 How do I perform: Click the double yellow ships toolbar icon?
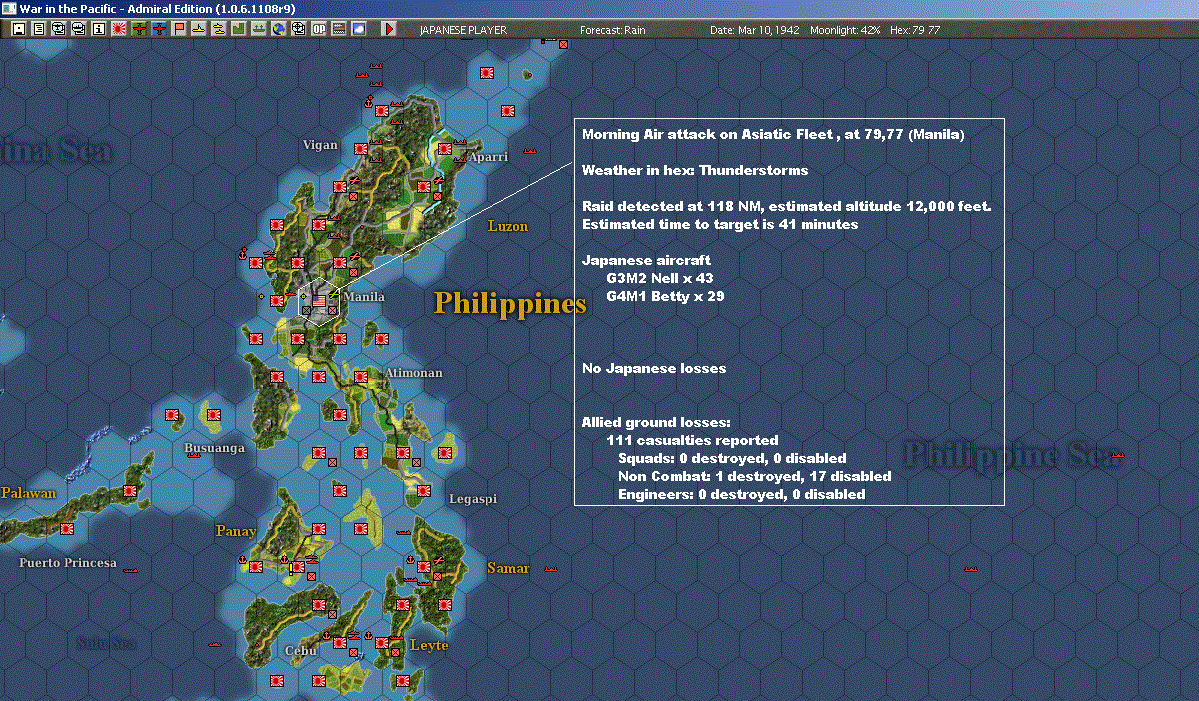[x=219, y=29]
